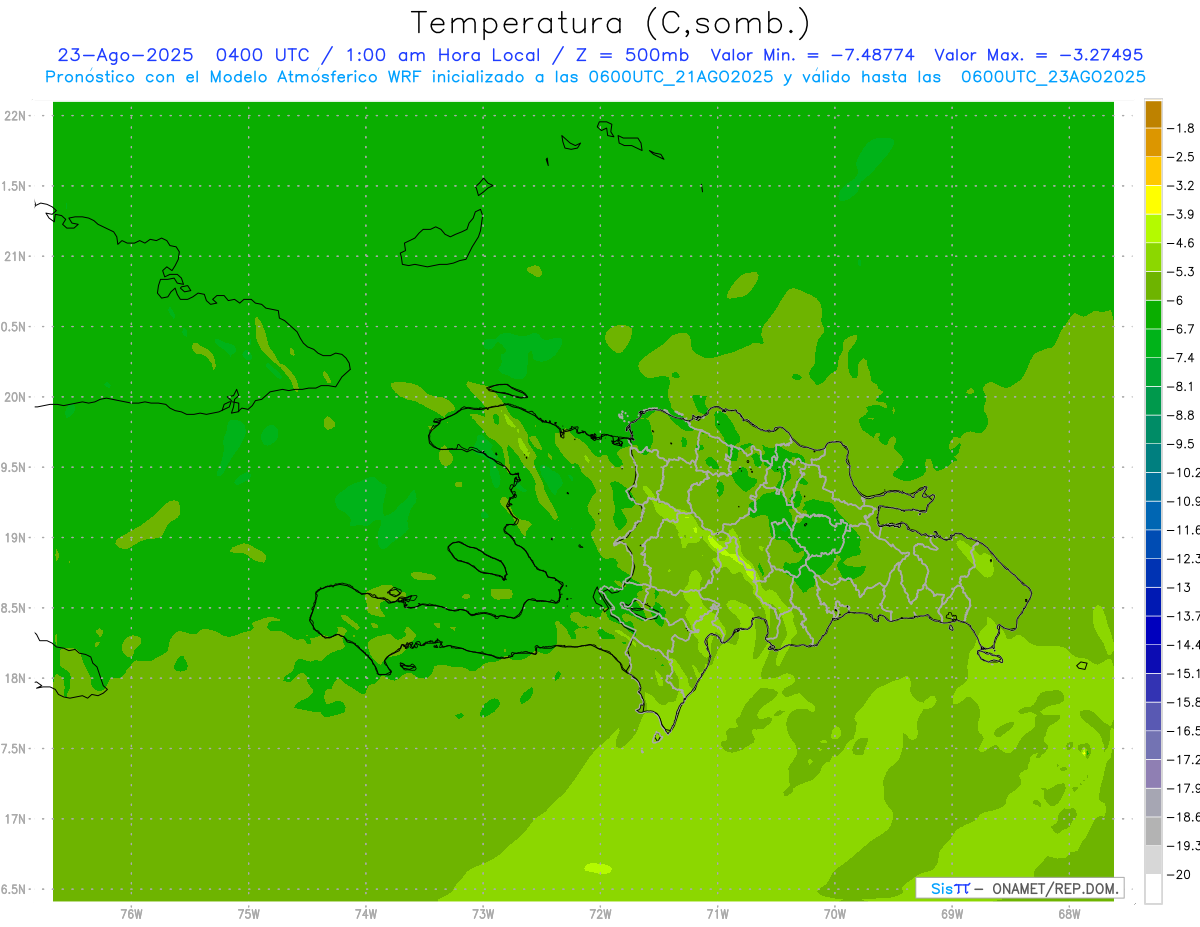The height and width of the screenshot is (927, 1200).
Task: Click the '21N' latitude label
Action: (x=15, y=257)
